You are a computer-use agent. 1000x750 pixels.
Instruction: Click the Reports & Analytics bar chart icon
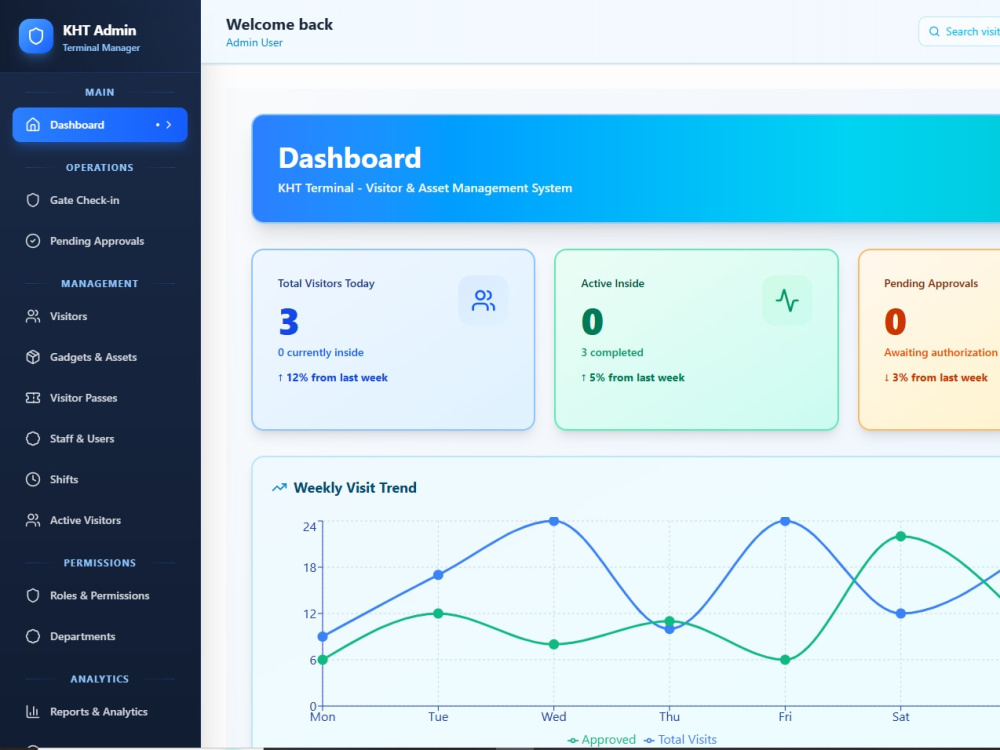point(33,712)
